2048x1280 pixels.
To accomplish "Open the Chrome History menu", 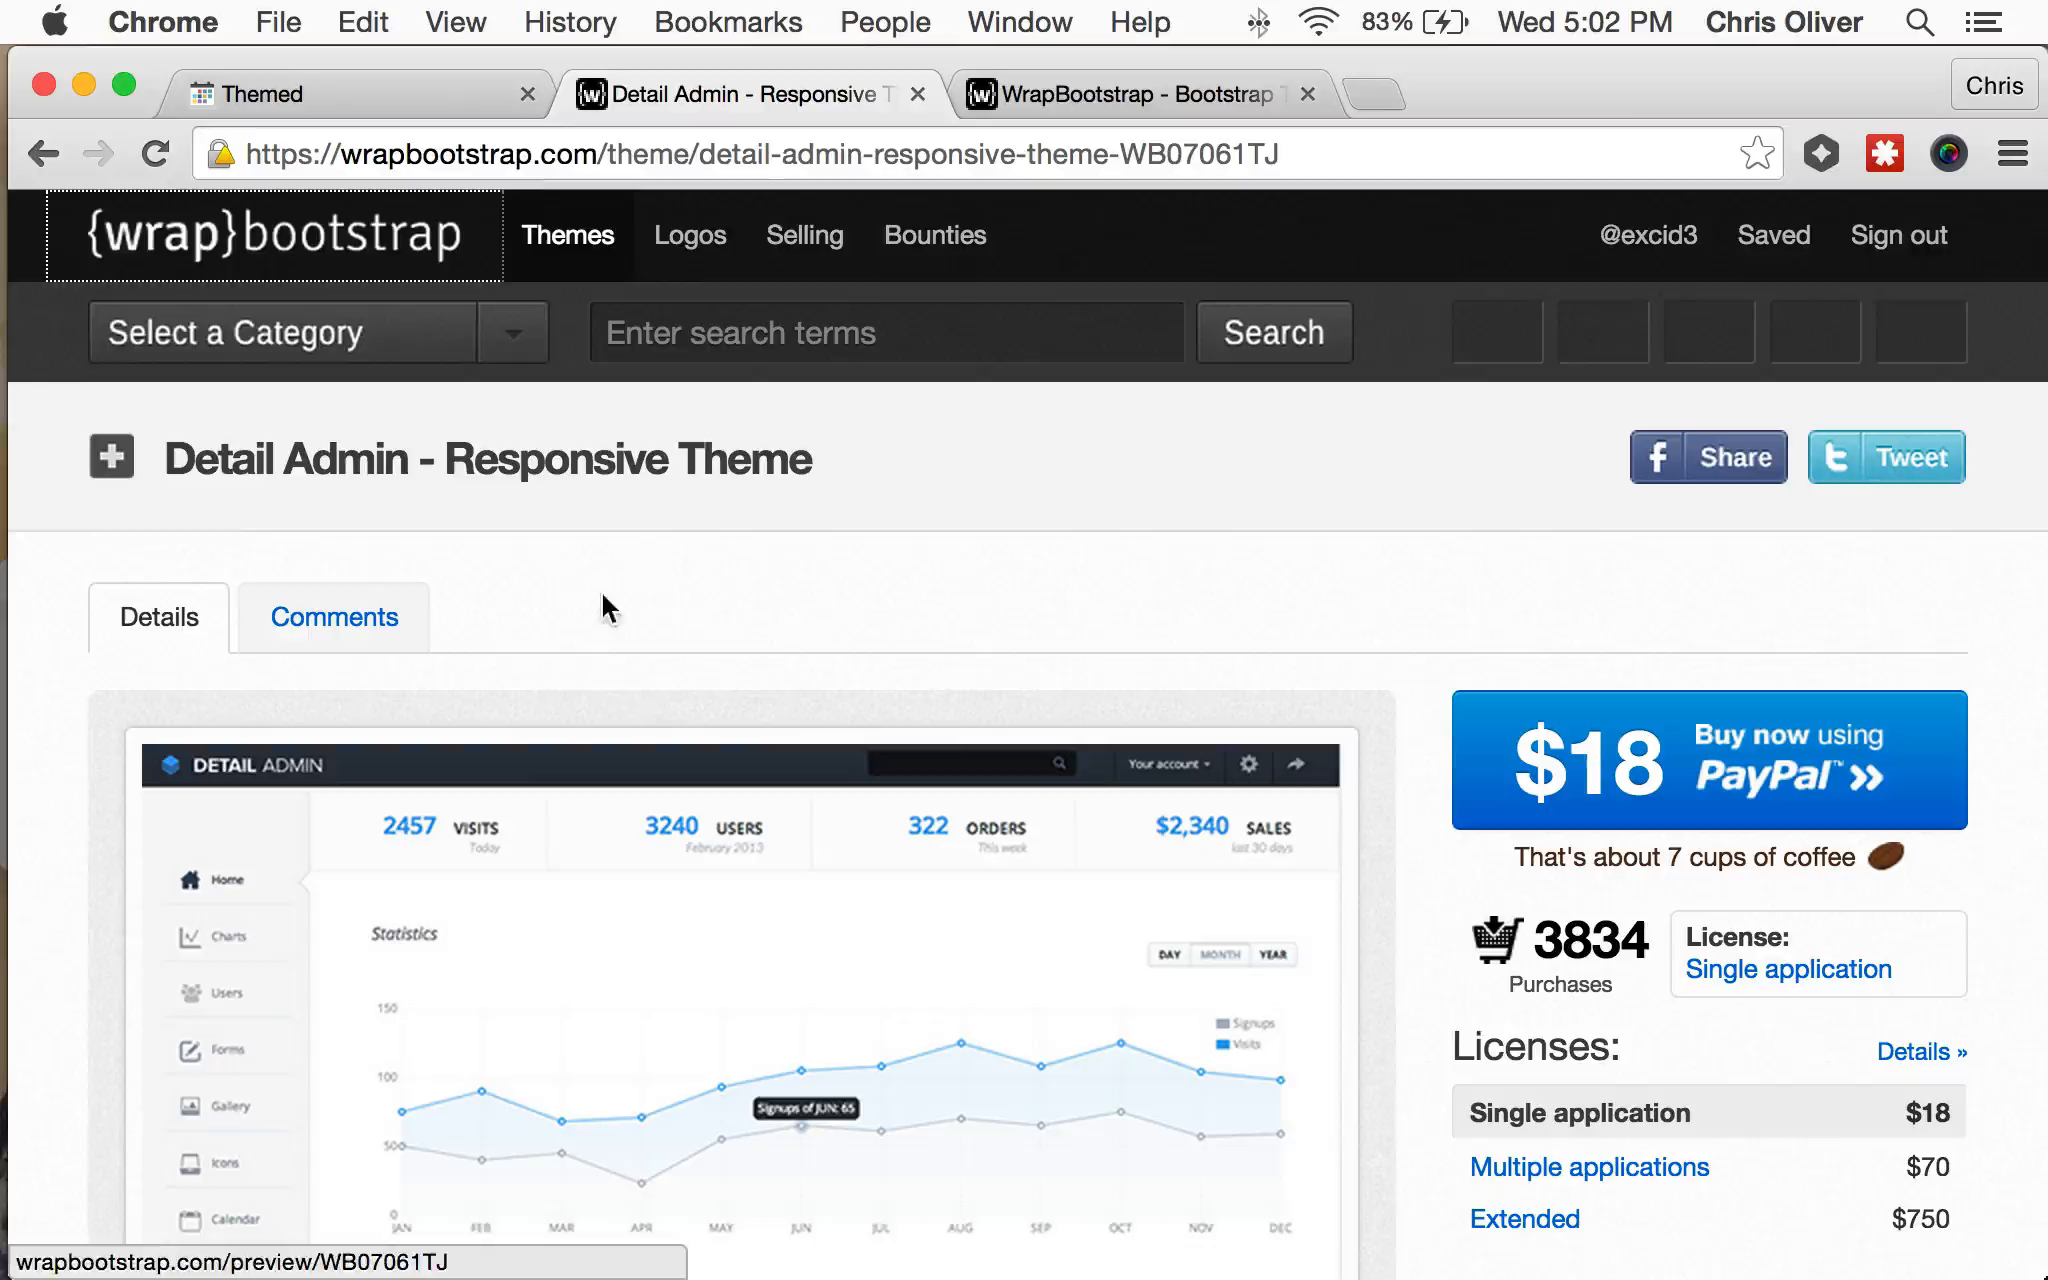I will coord(570,22).
